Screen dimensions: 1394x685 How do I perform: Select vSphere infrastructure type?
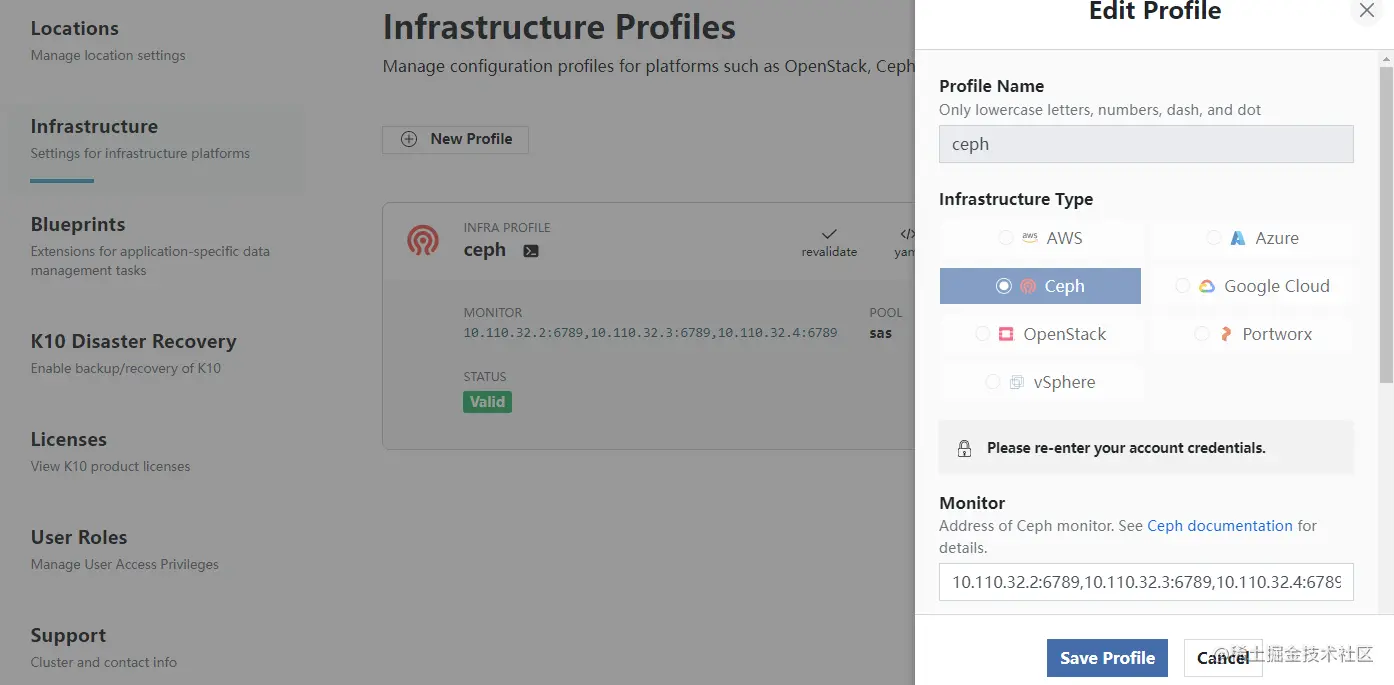coord(1040,382)
